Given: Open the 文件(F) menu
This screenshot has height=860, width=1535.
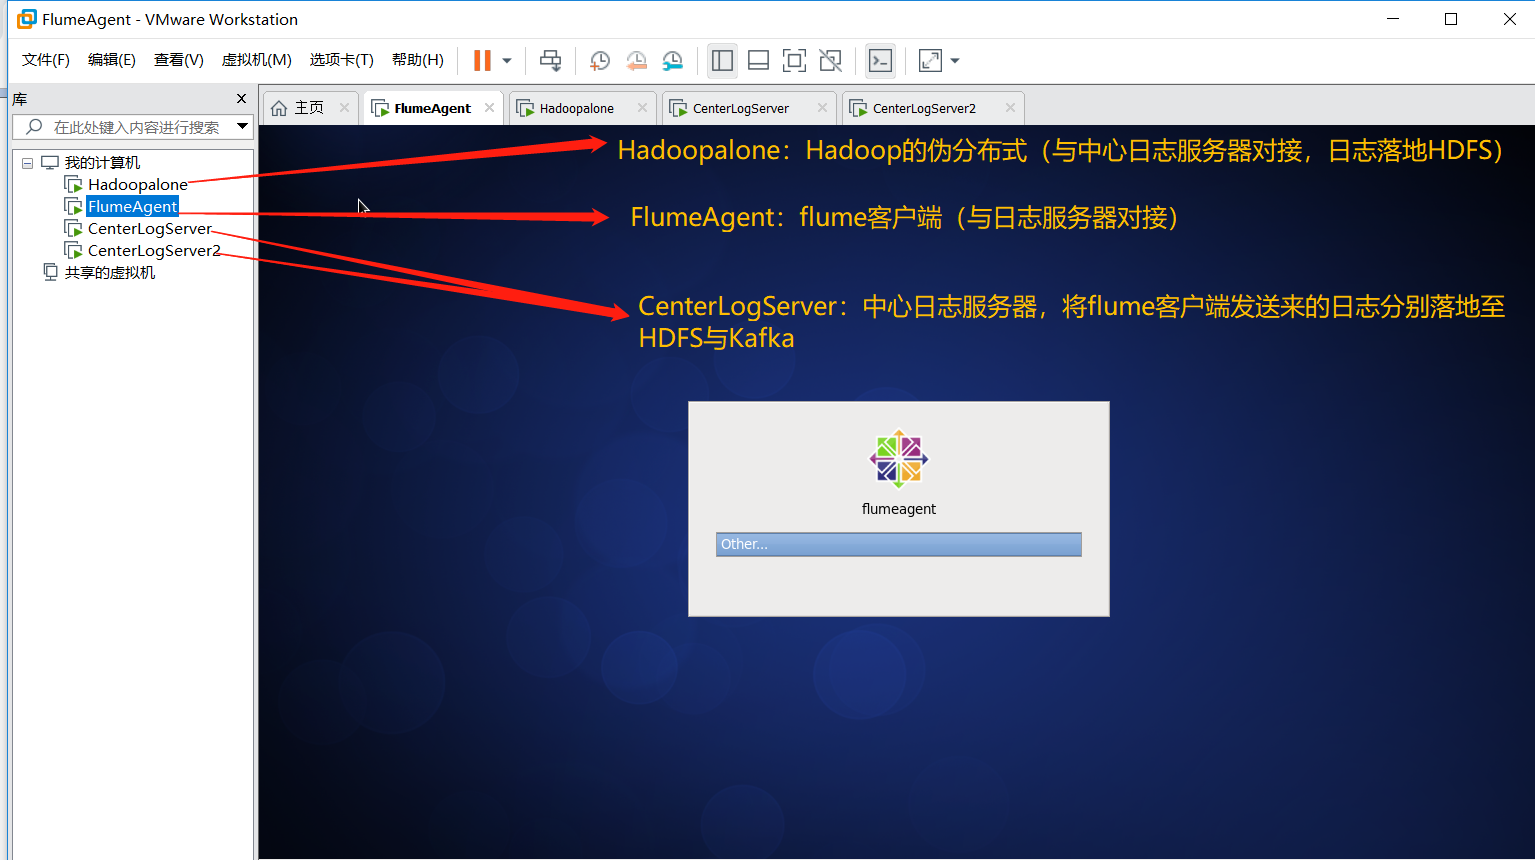Looking at the screenshot, I should pyautogui.click(x=46, y=60).
